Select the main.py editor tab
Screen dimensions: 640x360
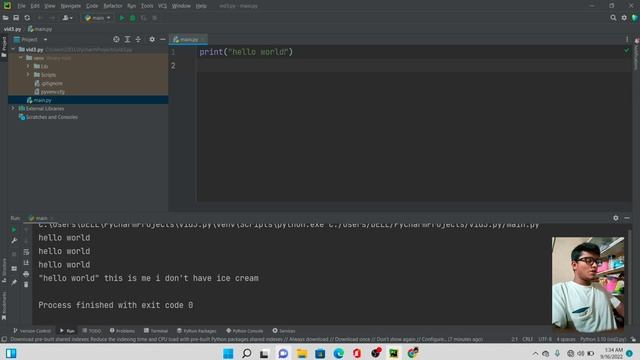pos(188,40)
